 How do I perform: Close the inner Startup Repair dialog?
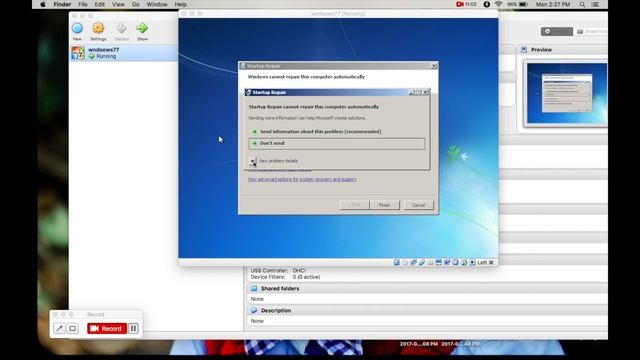(x=426, y=92)
